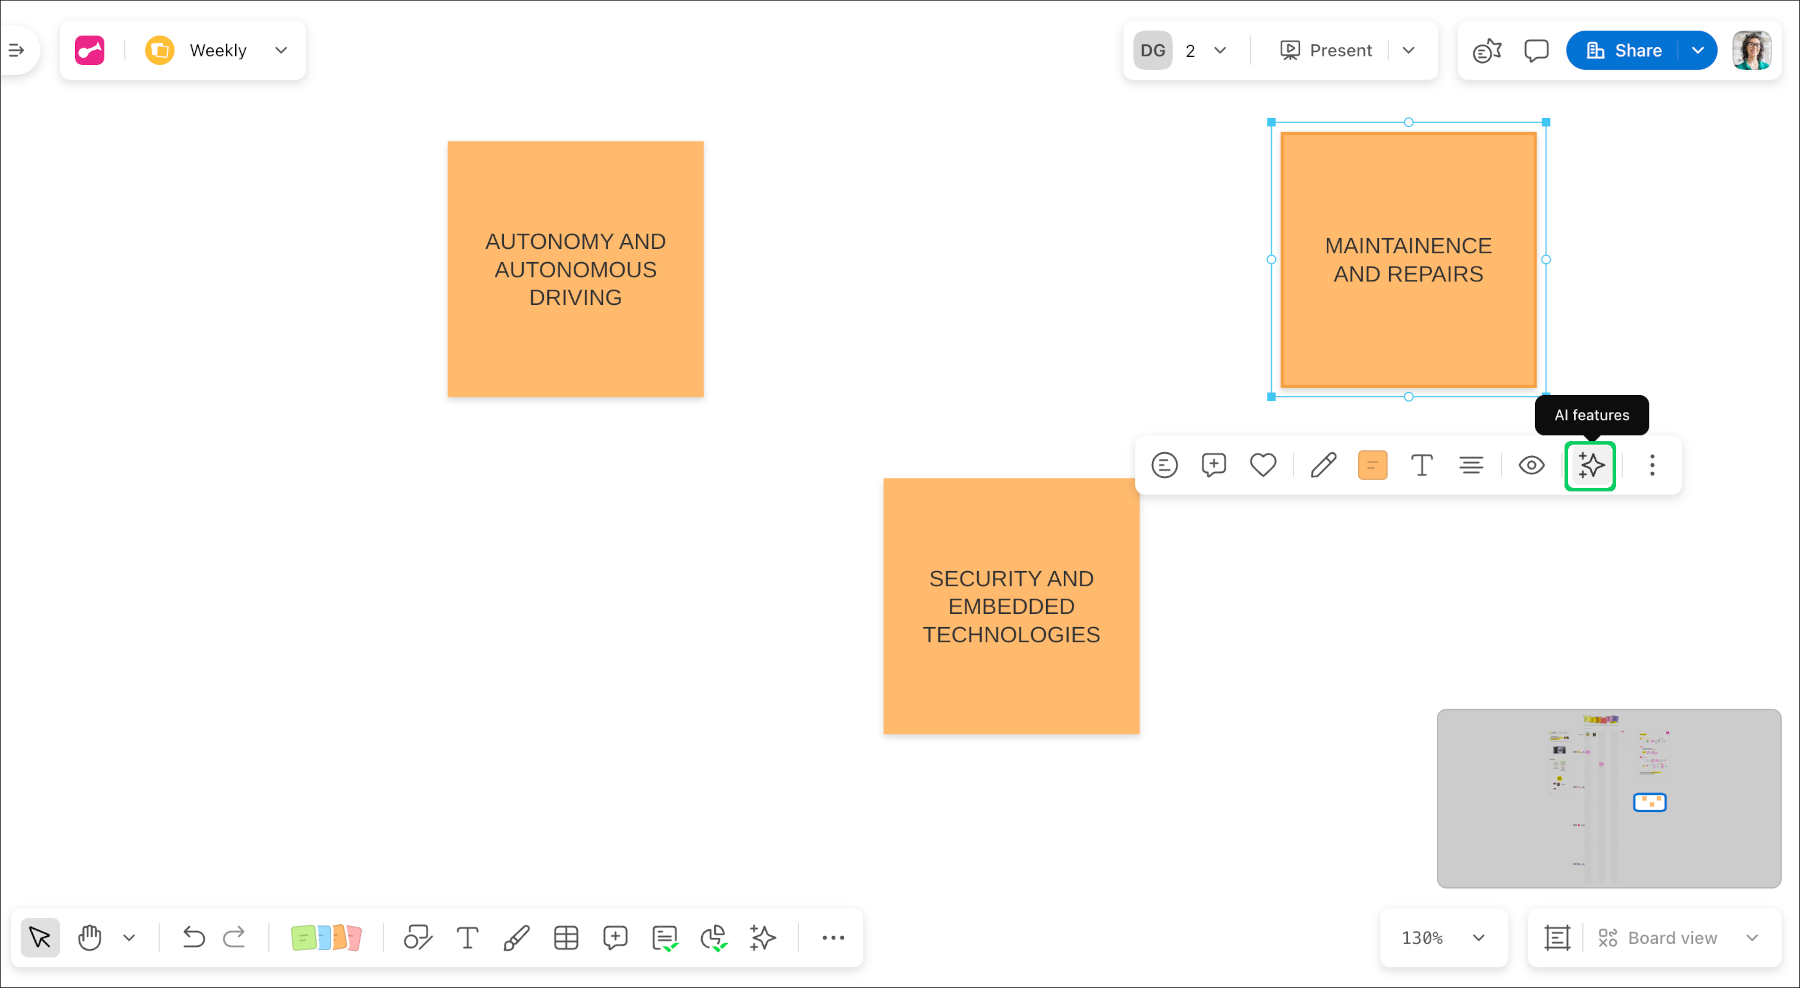Insert a table from bottom toolbar
The image size is (1800, 988).
(x=566, y=938)
